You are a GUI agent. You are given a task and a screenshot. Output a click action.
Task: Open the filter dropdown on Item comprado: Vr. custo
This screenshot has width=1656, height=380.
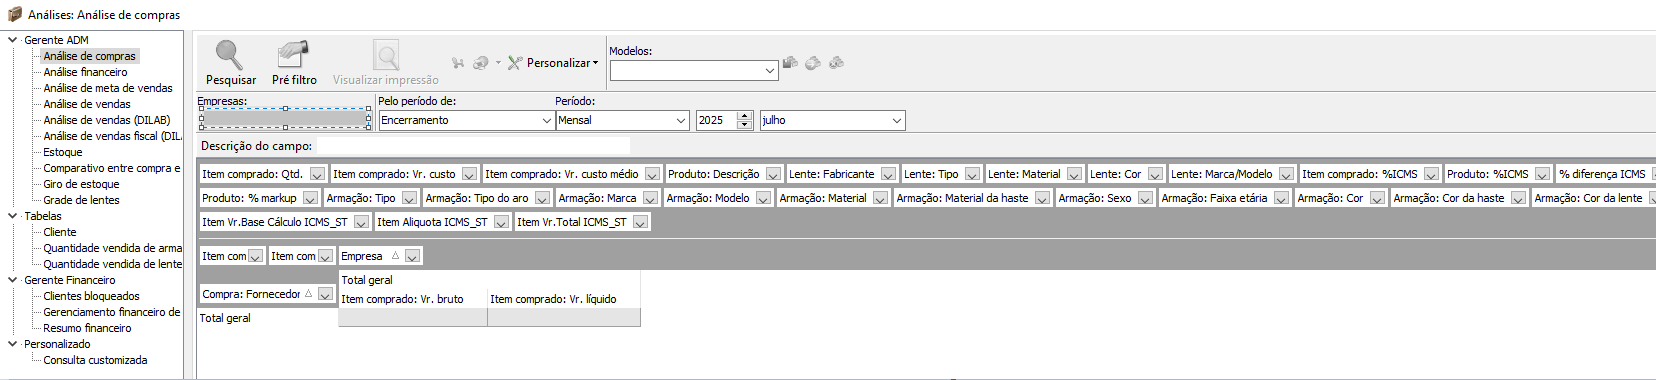[469, 174]
